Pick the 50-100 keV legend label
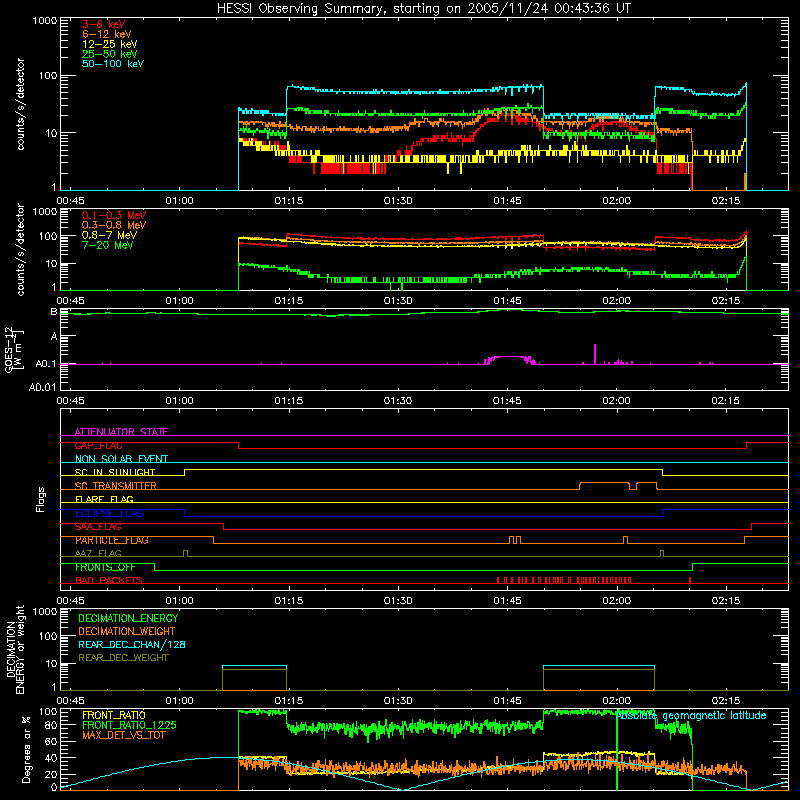This screenshot has height=800, width=800. (x=113, y=64)
